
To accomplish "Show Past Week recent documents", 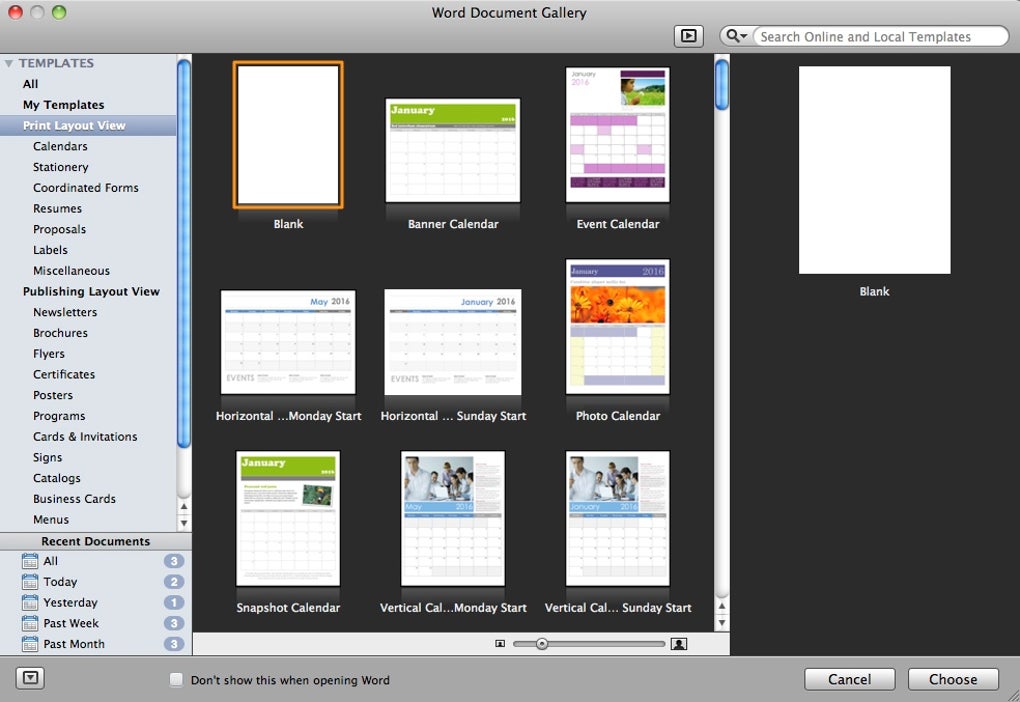I will pyautogui.click(x=96, y=623).
